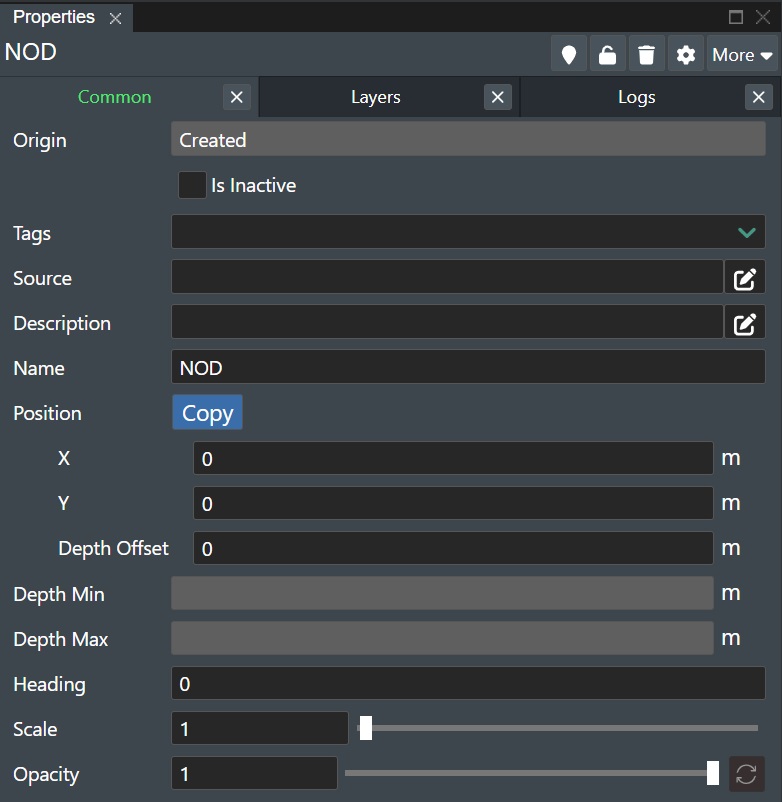Focus the Name field containing NOD

468,367
